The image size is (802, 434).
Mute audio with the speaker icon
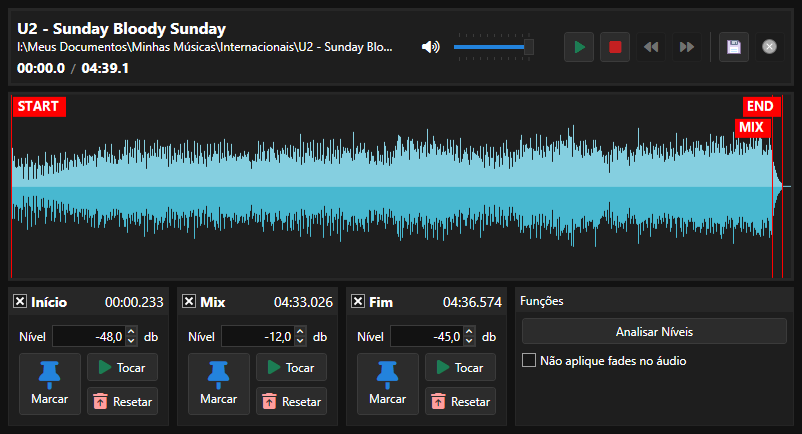[x=431, y=47]
